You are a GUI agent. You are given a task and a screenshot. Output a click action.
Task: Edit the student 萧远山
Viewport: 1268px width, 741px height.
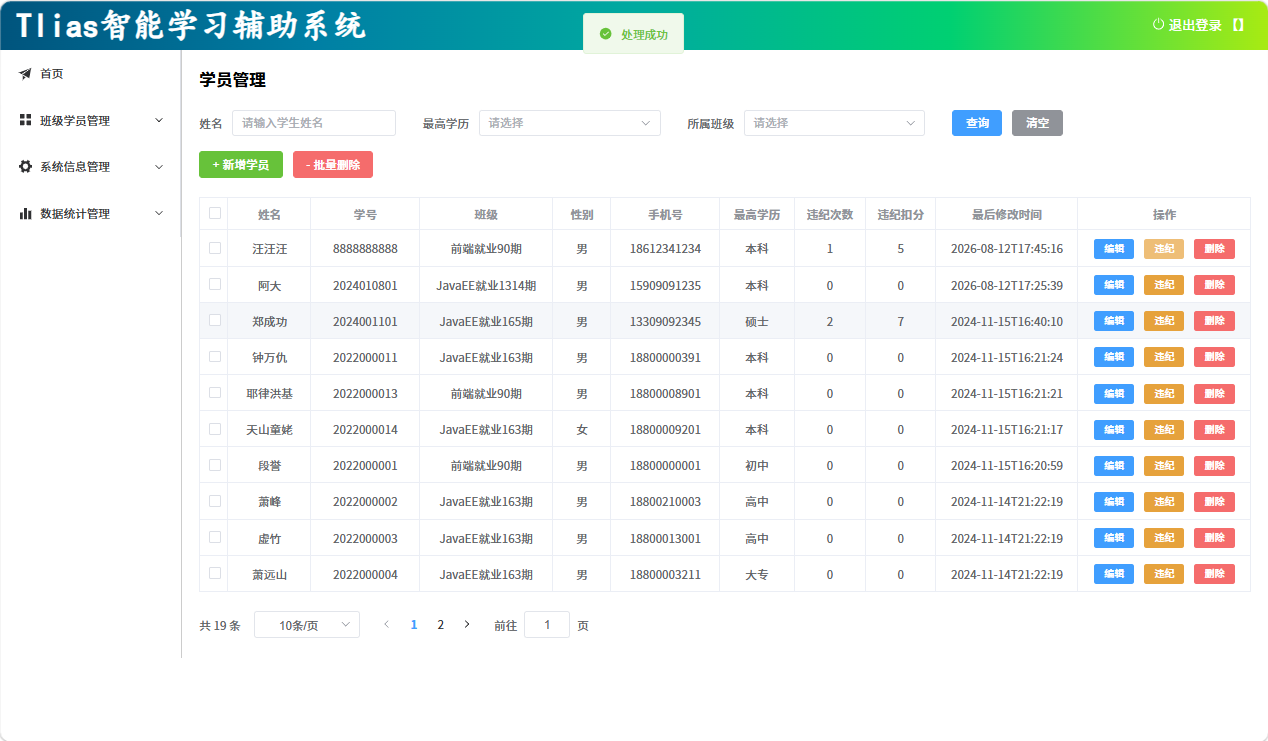coord(1114,574)
